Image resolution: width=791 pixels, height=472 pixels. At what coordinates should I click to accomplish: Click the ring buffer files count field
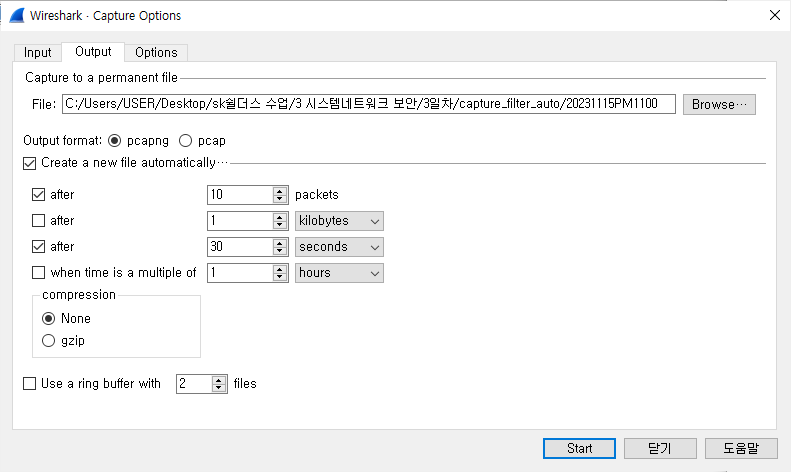point(194,384)
